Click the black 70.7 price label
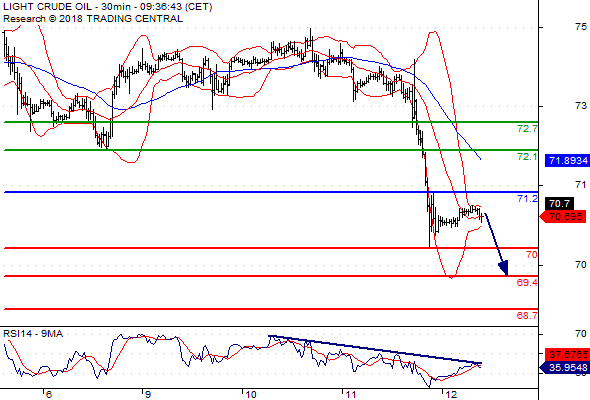The height and width of the screenshot is (400, 590). click(560, 204)
